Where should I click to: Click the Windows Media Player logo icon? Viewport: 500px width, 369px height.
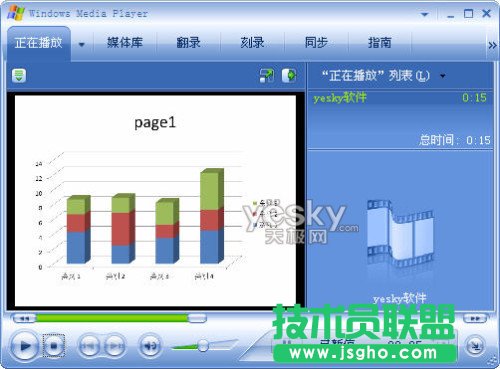pos(16,13)
